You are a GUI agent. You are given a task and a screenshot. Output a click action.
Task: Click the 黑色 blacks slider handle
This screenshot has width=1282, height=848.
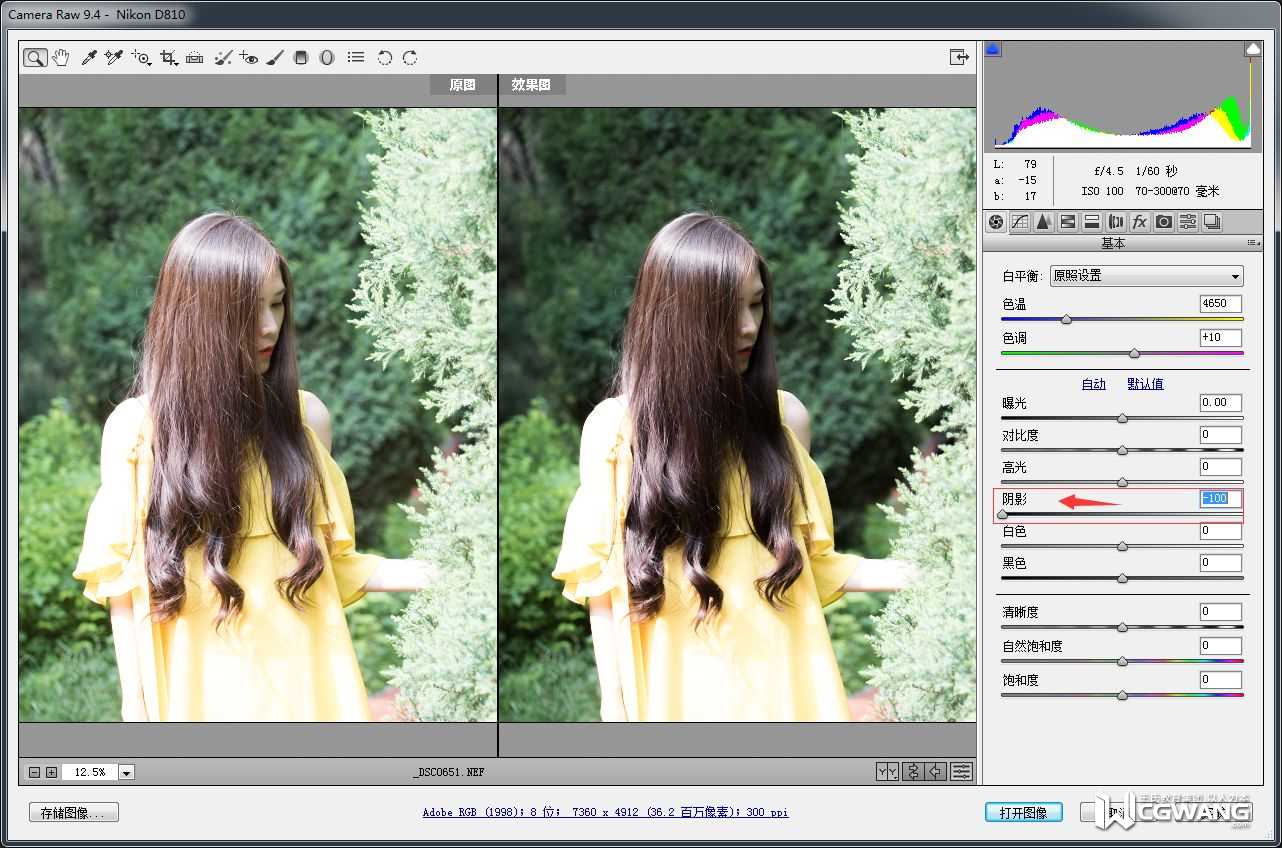pos(1122,578)
